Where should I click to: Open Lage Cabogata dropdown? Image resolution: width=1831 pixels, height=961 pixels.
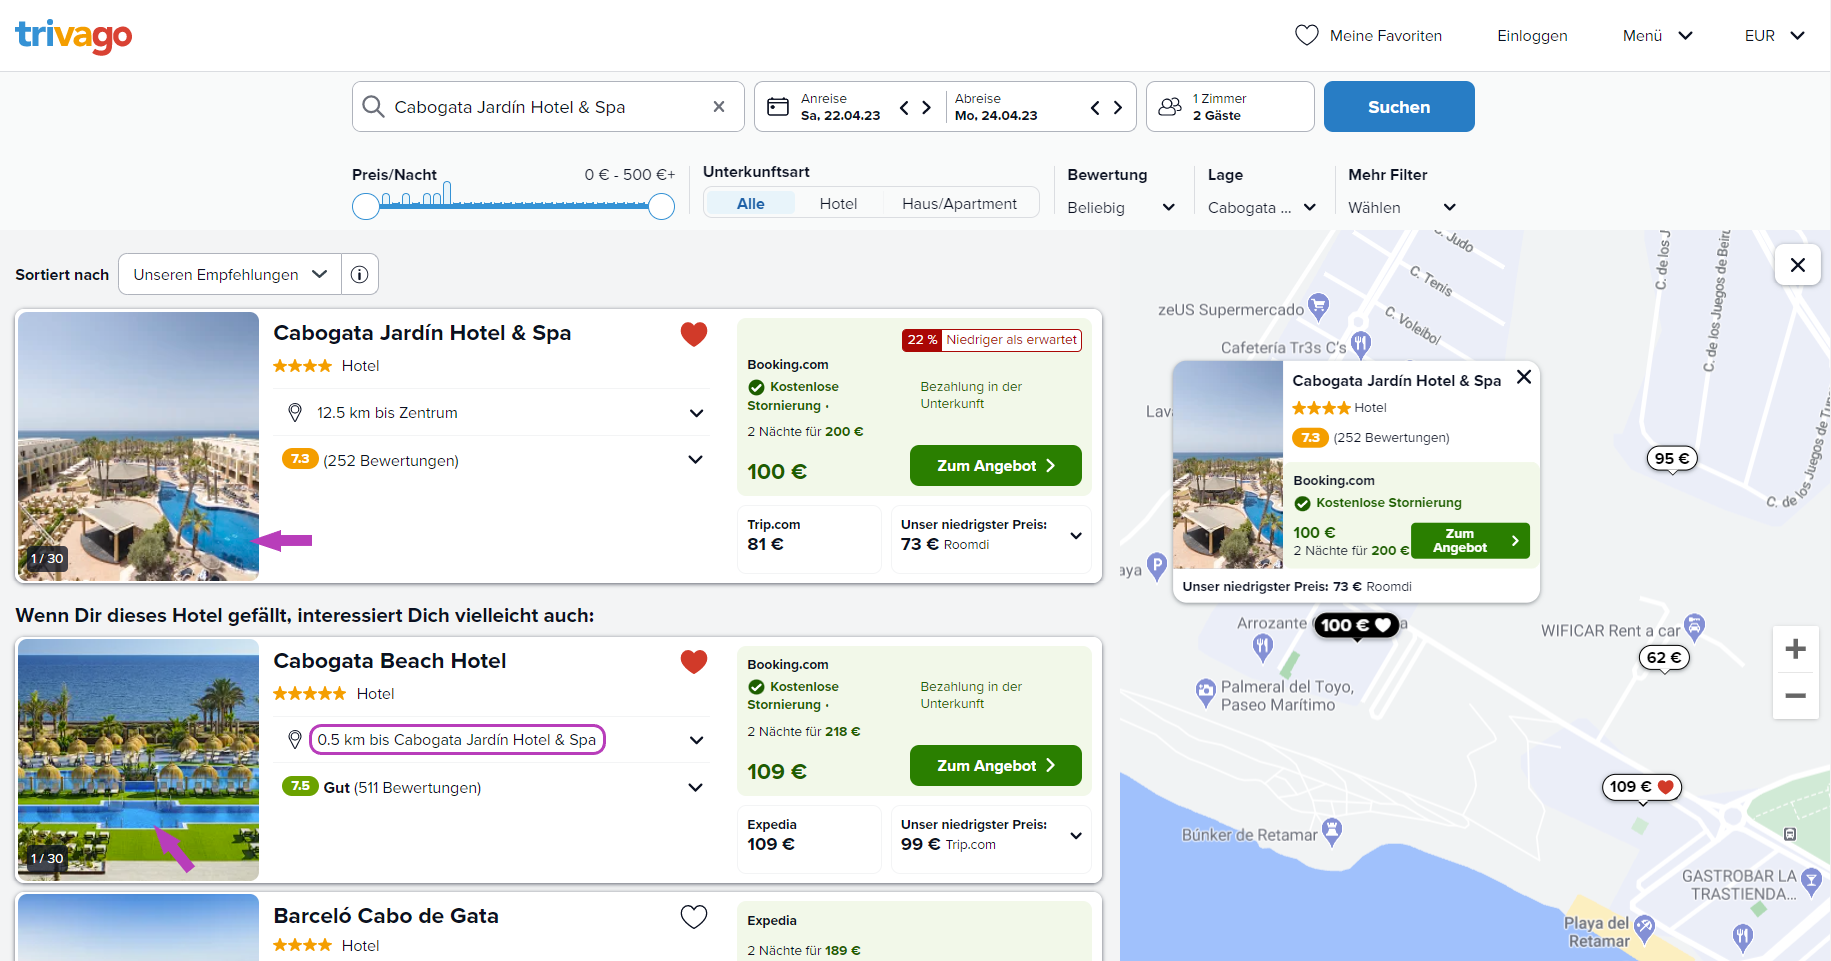[1262, 208]
